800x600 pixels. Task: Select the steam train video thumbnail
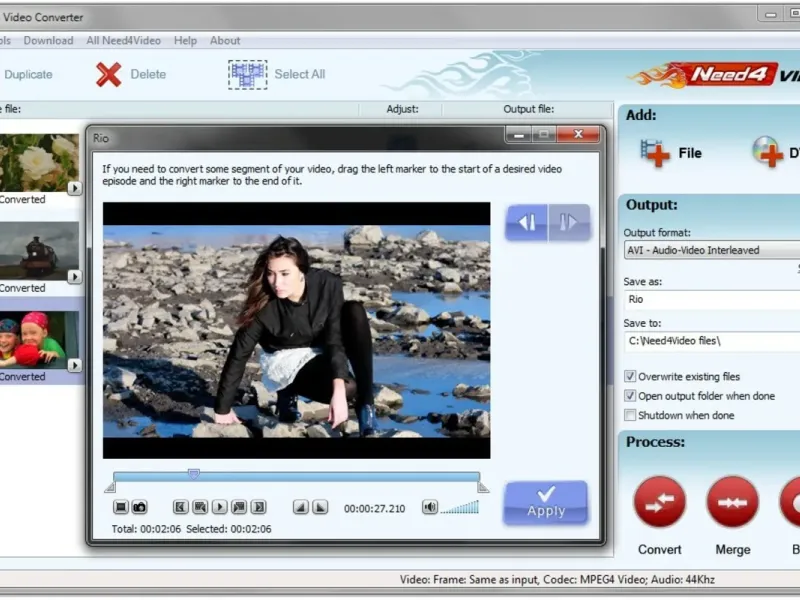coord(39,251)
